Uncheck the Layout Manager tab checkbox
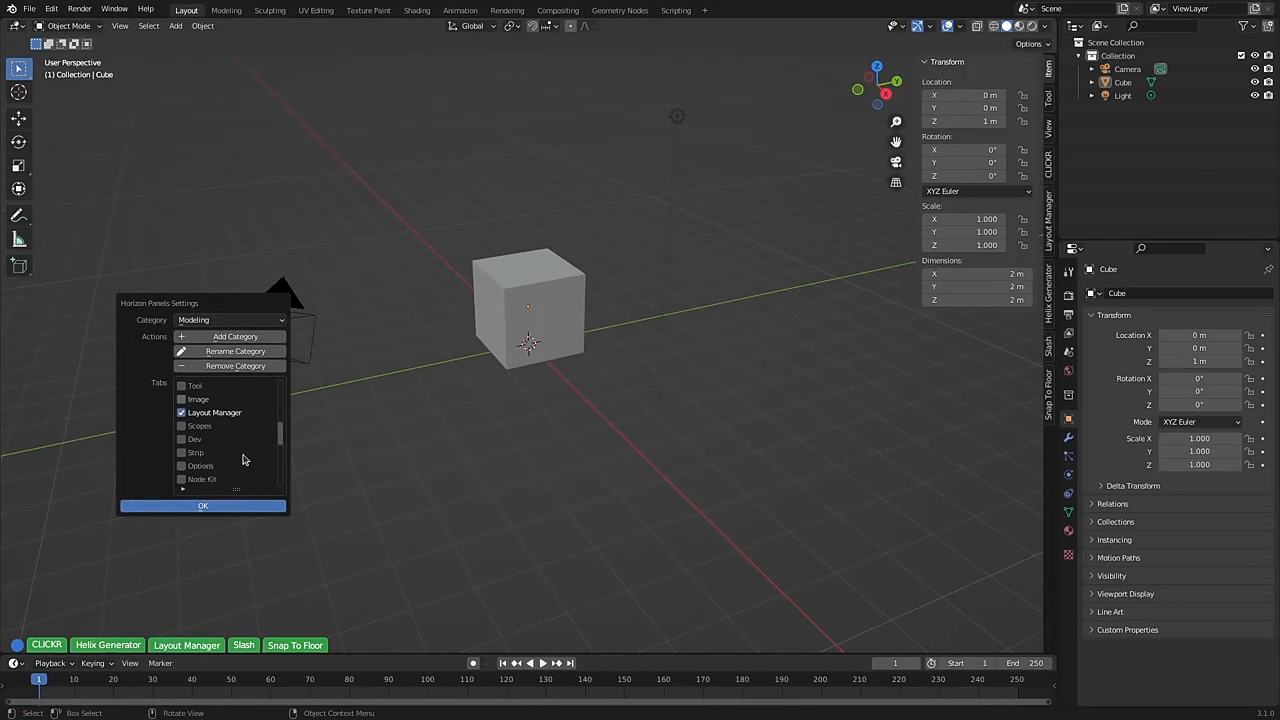This screenshot has height=720, width=1280. click(x=182, y=412)
